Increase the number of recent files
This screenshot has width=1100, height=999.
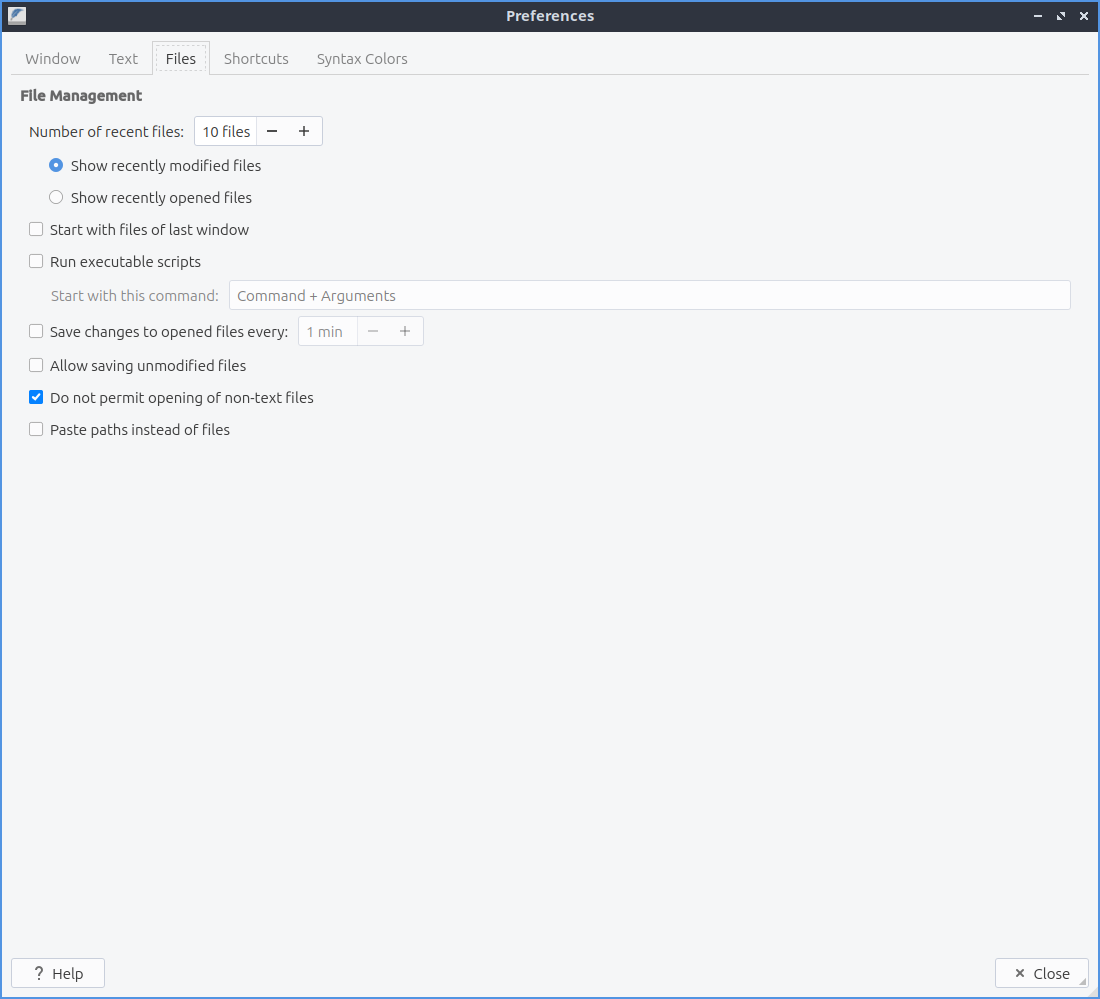tap(304, 132)
